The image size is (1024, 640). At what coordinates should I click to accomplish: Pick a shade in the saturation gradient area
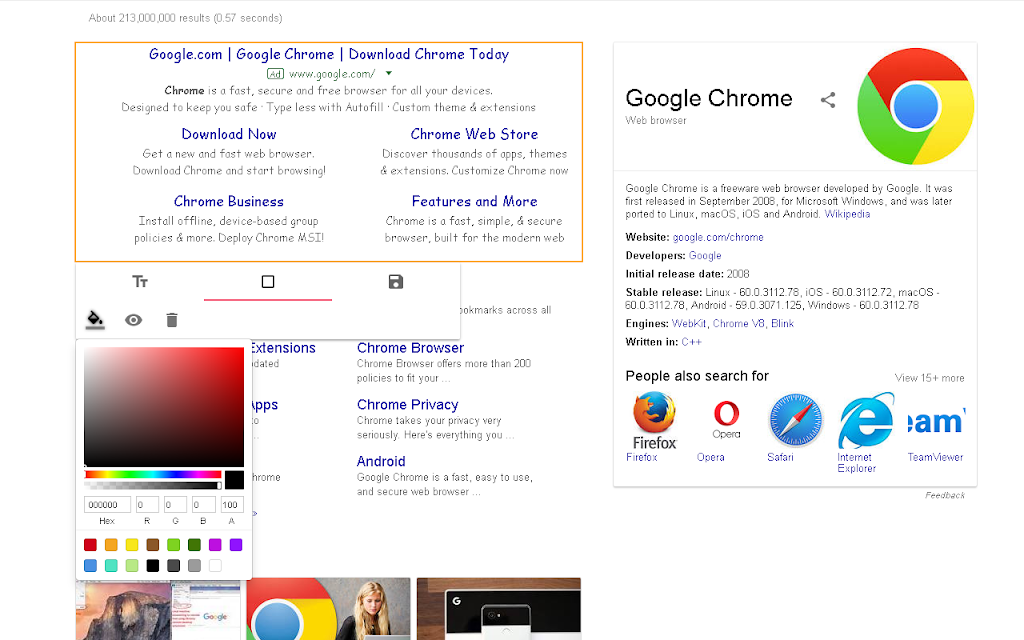tap(164, 407)
